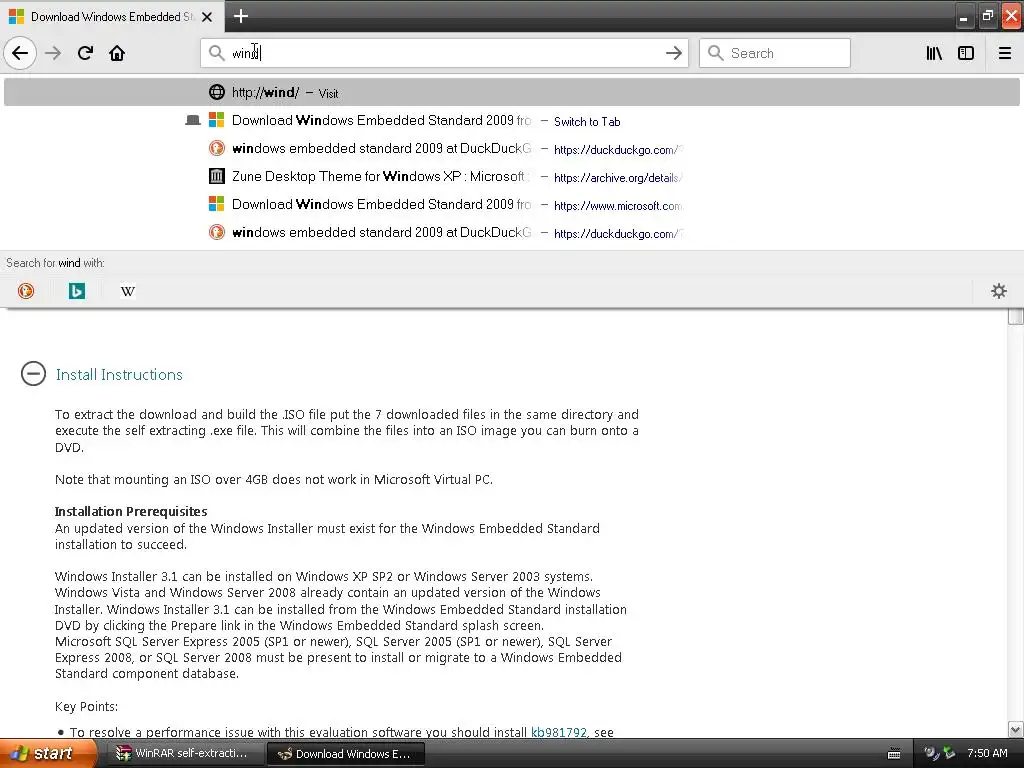The width and height of the screenshot is (1024, 768).
Task: Open microsoft.com Download Windows Embedded suggestion
Action: pyautogui.click(x=512, y=204)
